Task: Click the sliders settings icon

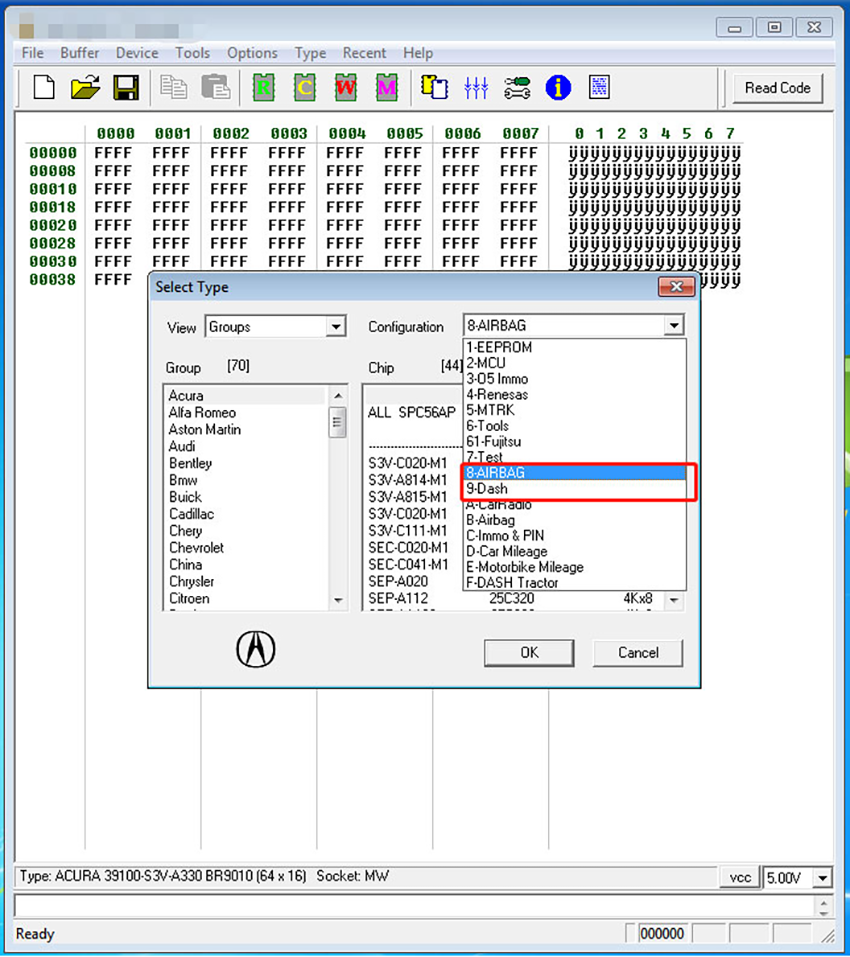Action: [x=476, y=87]
